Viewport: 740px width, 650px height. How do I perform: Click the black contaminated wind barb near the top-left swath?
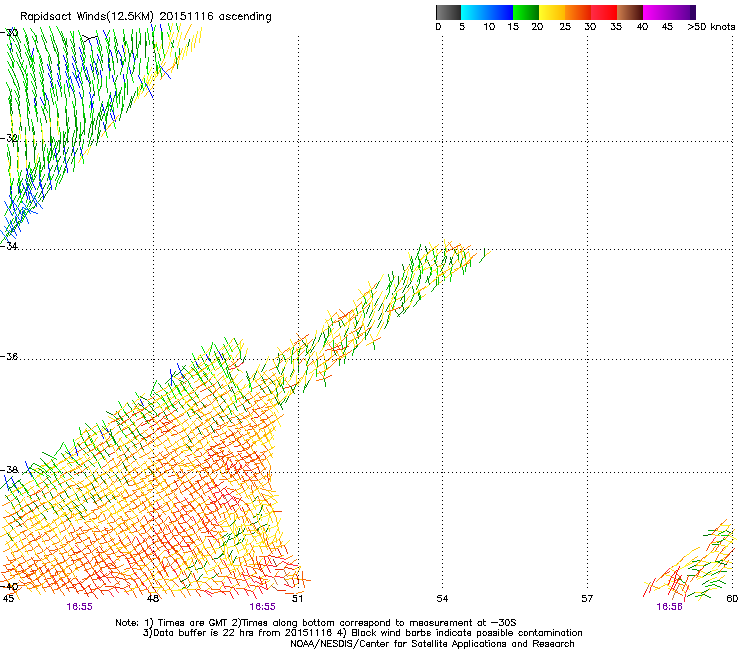[90, 36]
